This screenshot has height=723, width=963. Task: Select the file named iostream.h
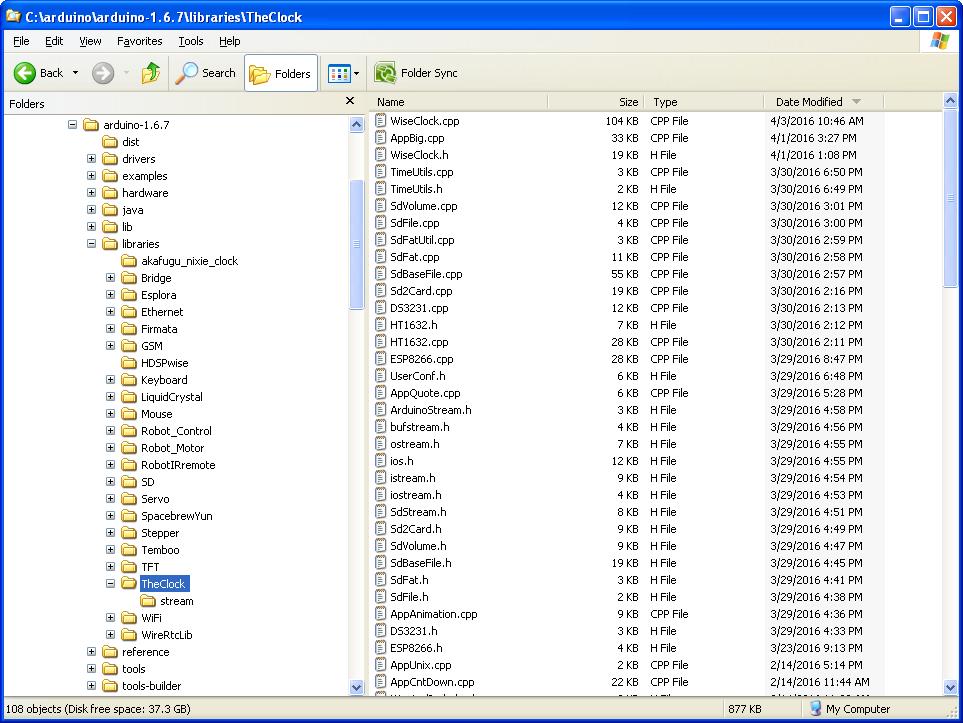tap(416, 495)
